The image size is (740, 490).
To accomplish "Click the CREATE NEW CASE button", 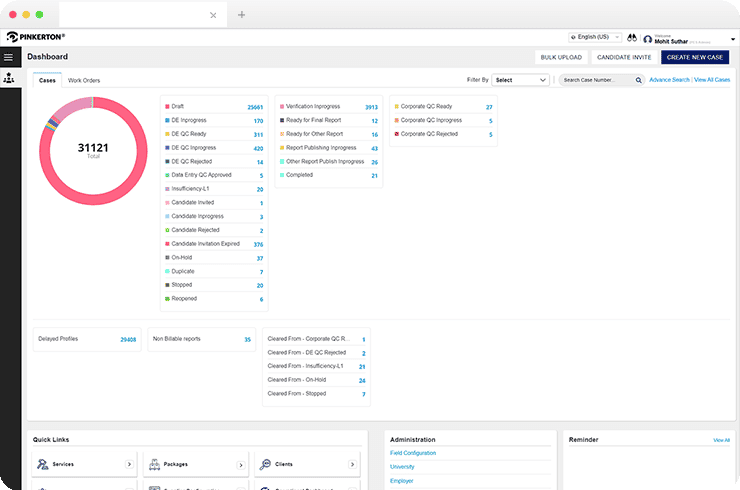I will [695, 57].
